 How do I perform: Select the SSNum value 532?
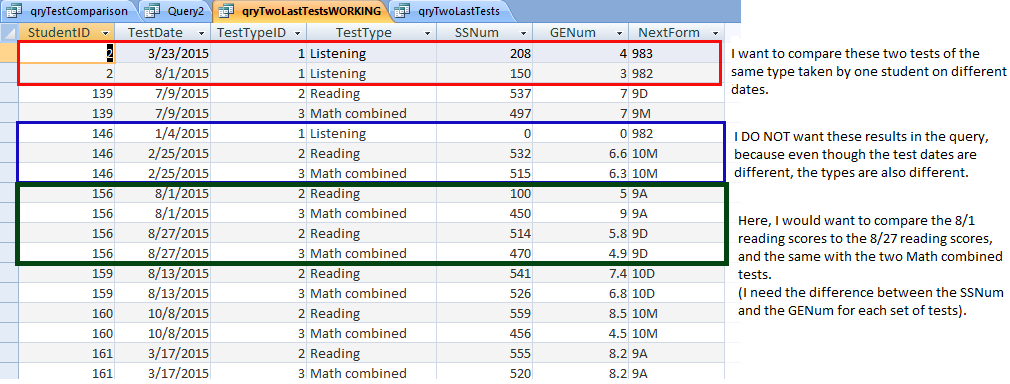pyautogui.click(x=485, y=153)
